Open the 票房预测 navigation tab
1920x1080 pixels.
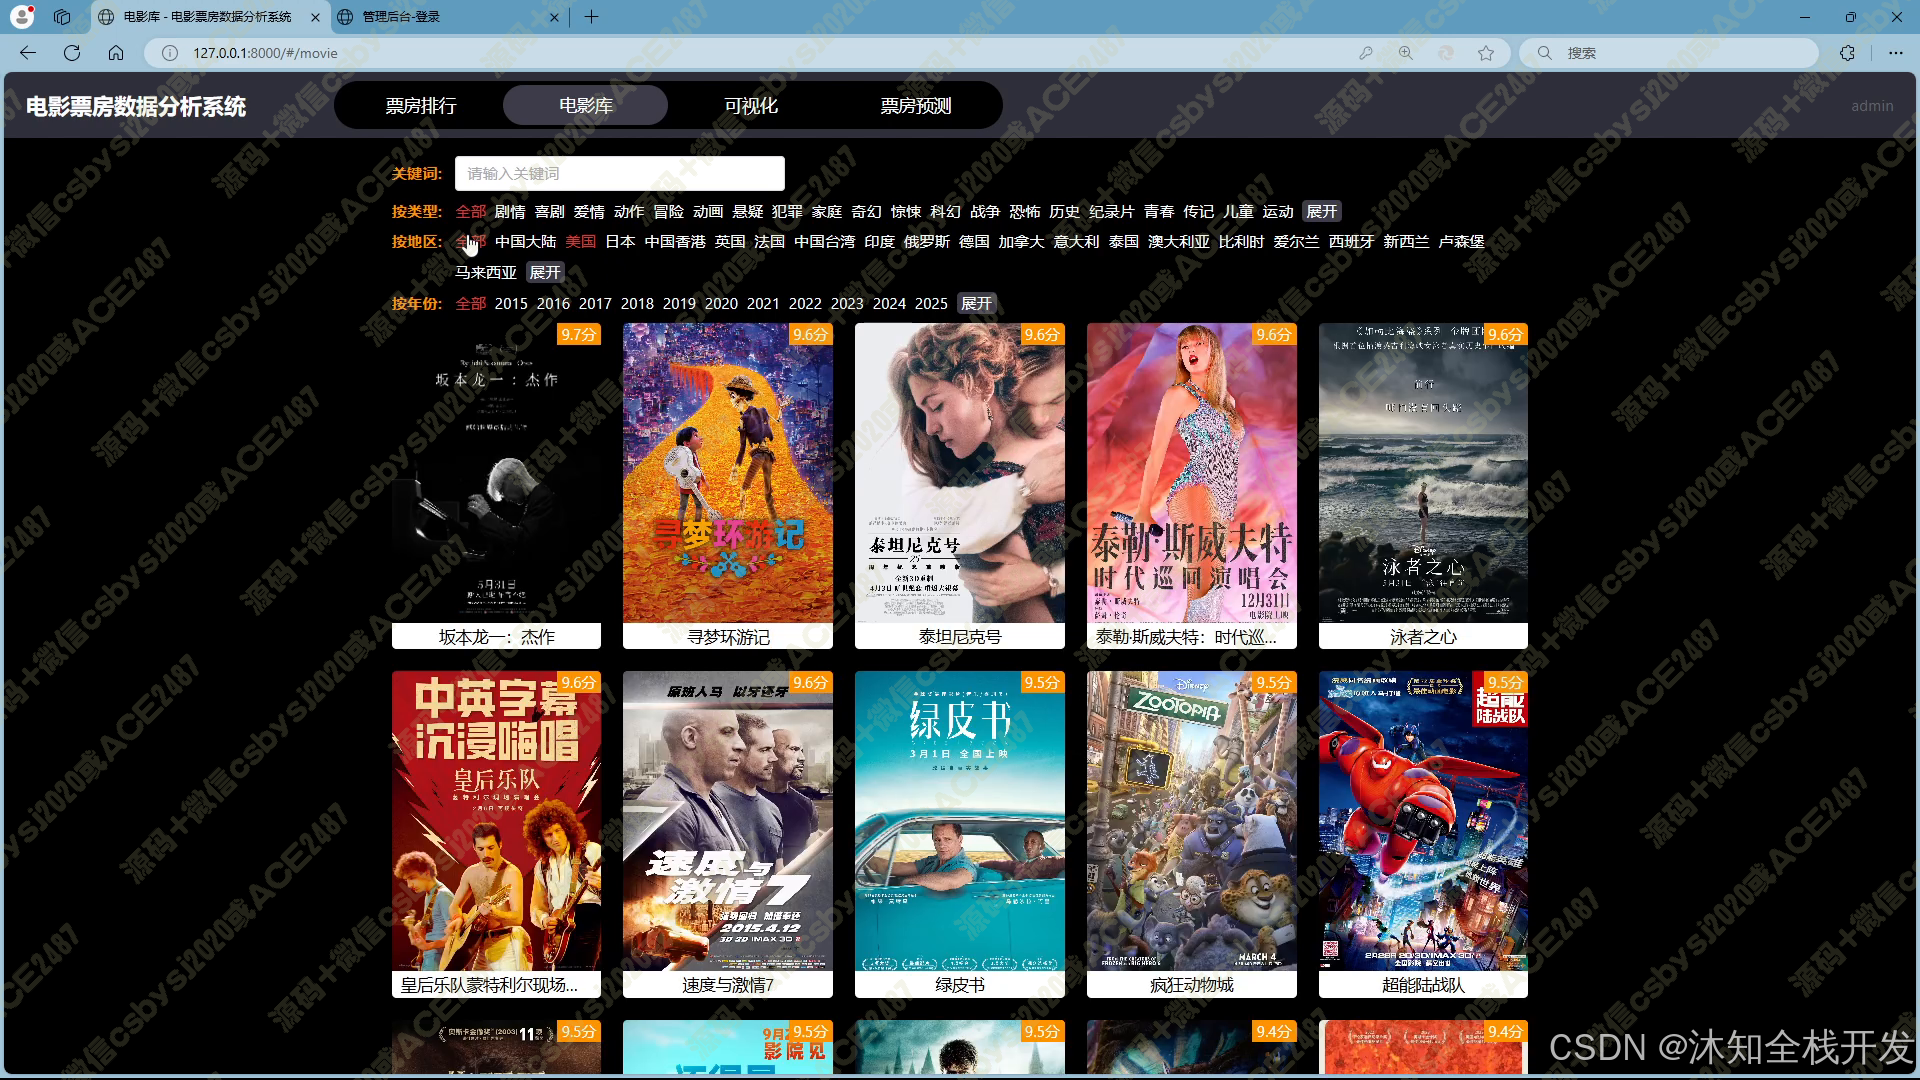coord(915,106)
